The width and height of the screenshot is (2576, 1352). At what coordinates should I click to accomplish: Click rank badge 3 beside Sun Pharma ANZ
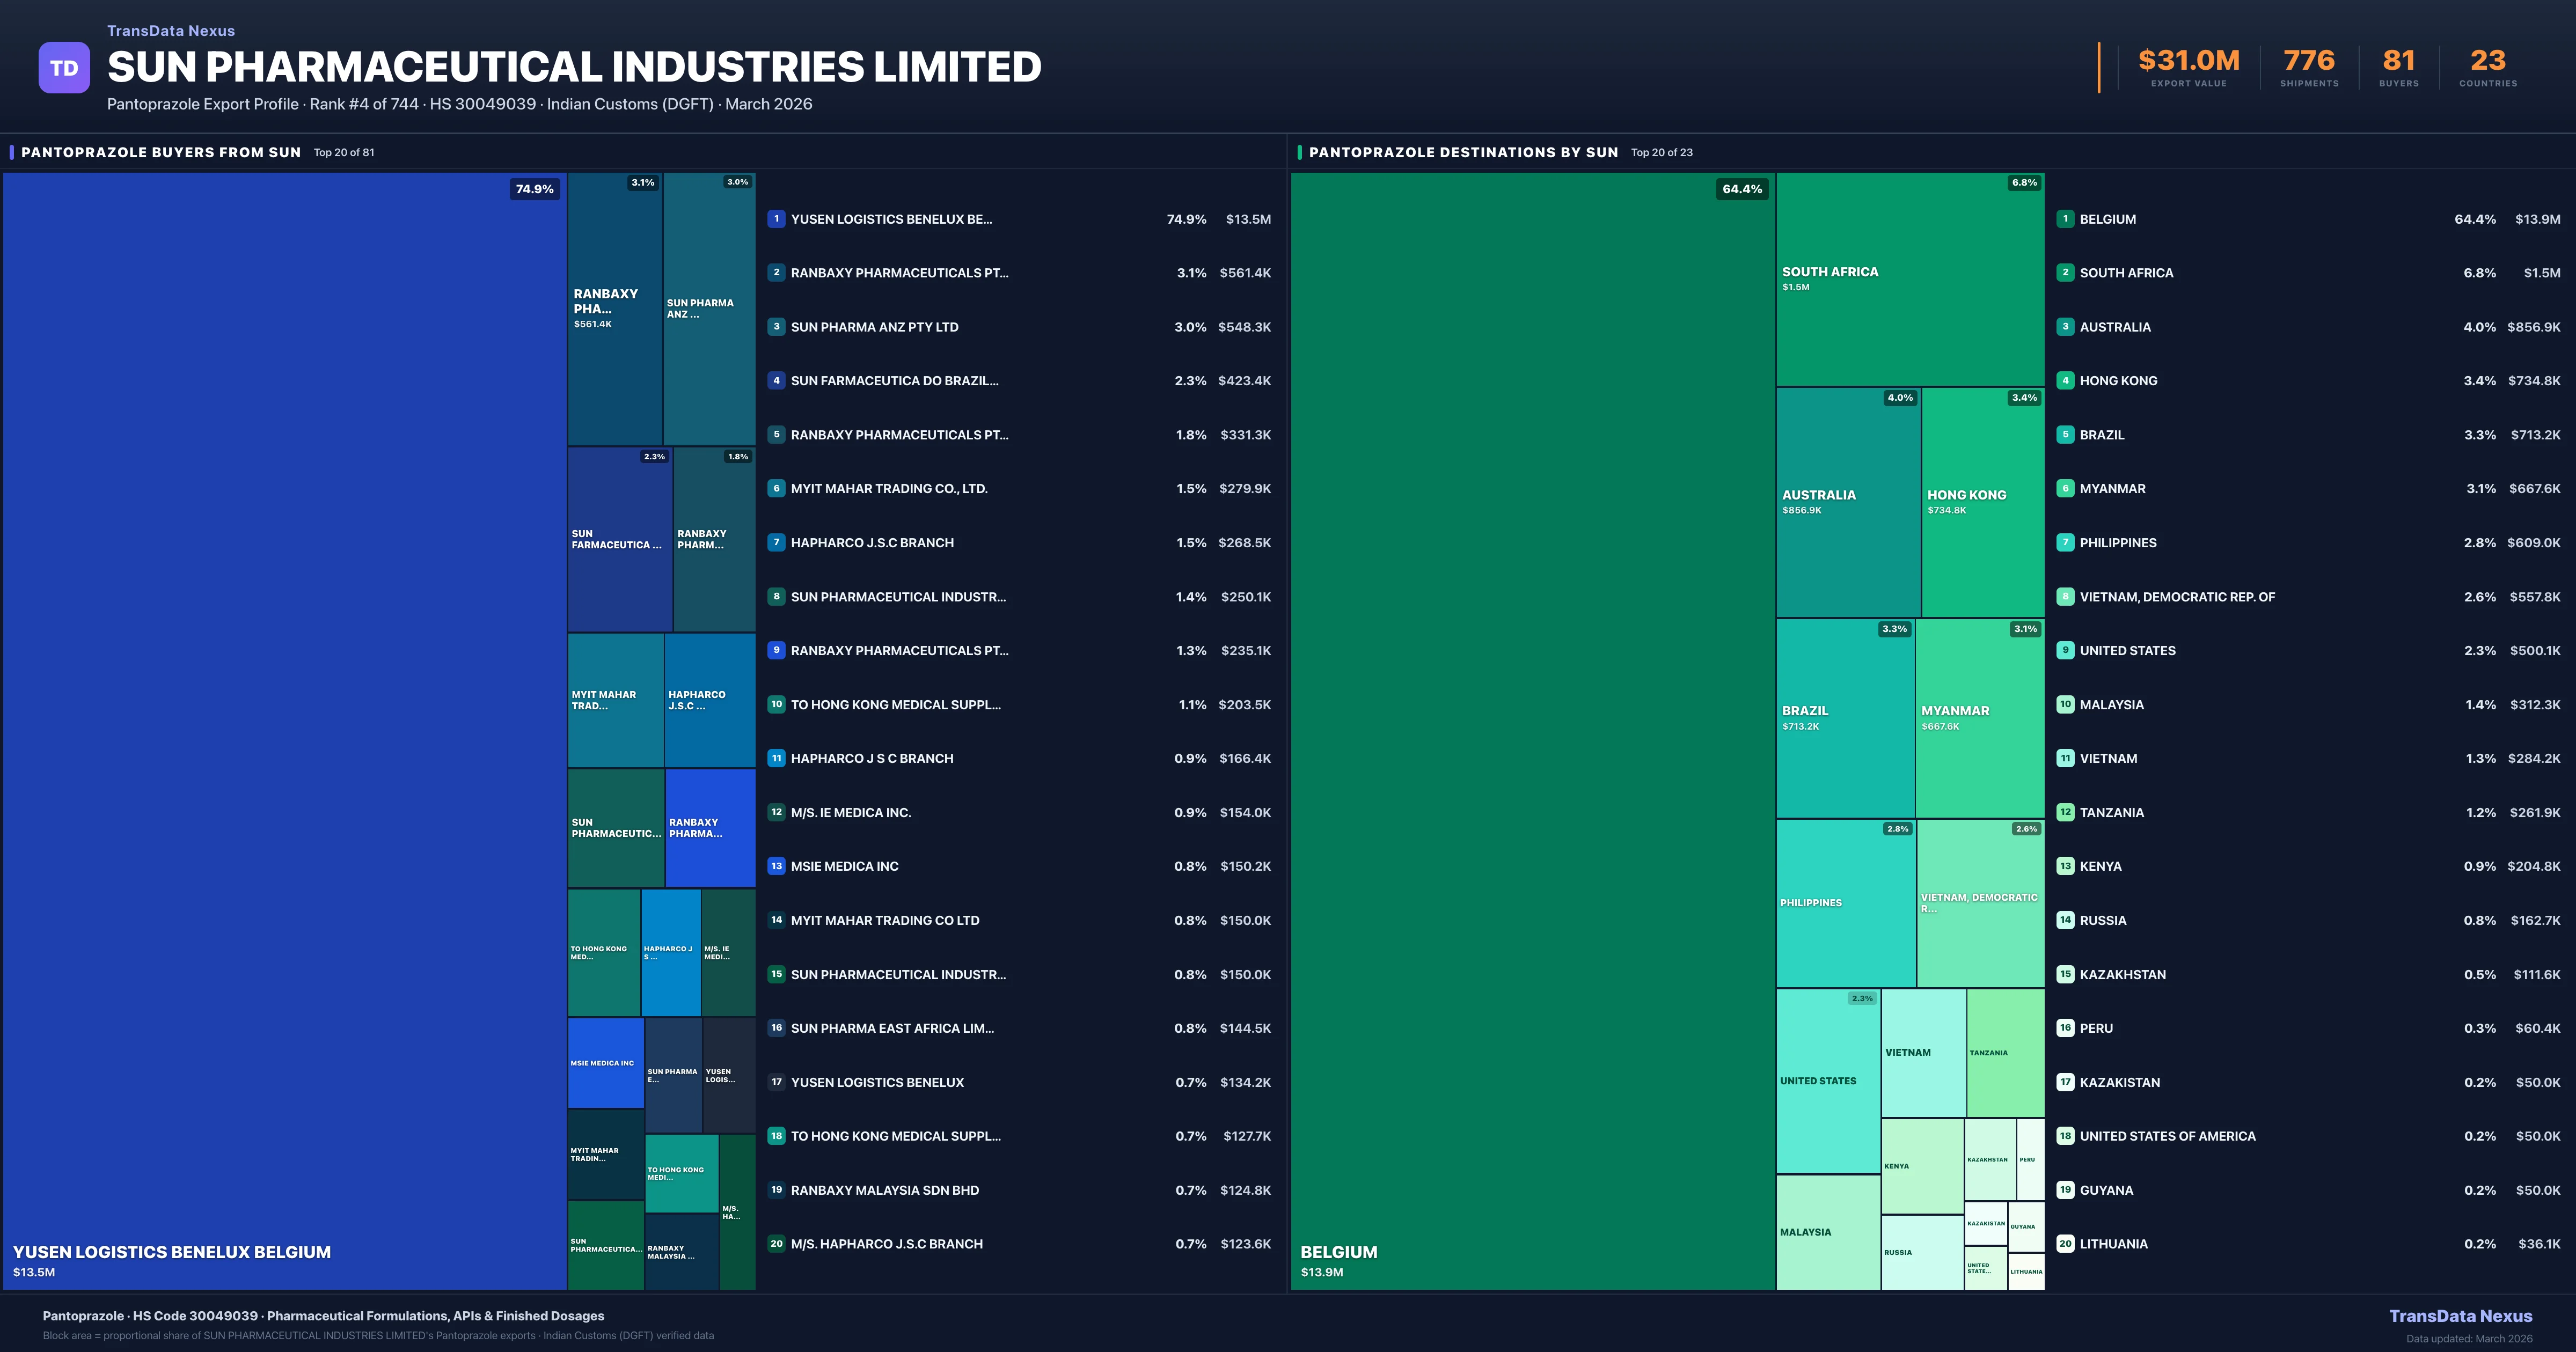[776, 327]
